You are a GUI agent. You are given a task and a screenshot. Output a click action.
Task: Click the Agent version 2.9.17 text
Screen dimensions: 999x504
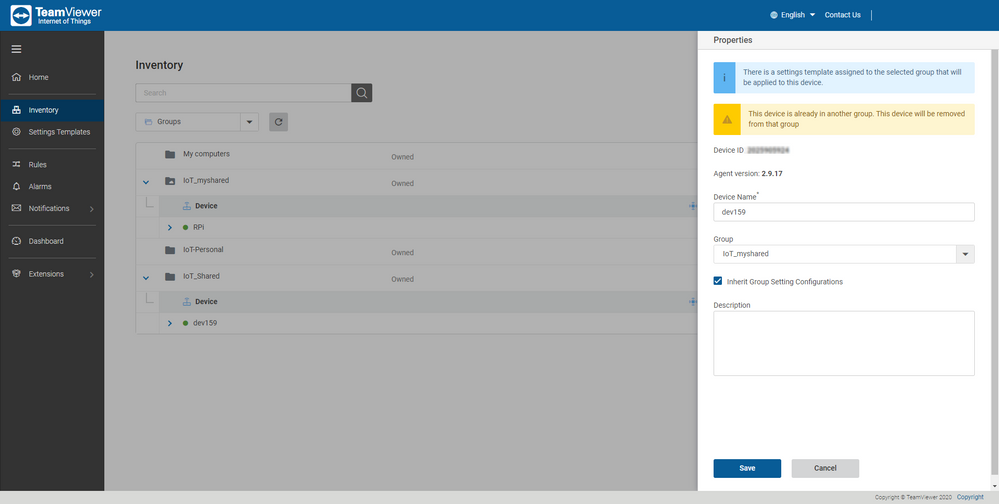[x=748, y=173]
